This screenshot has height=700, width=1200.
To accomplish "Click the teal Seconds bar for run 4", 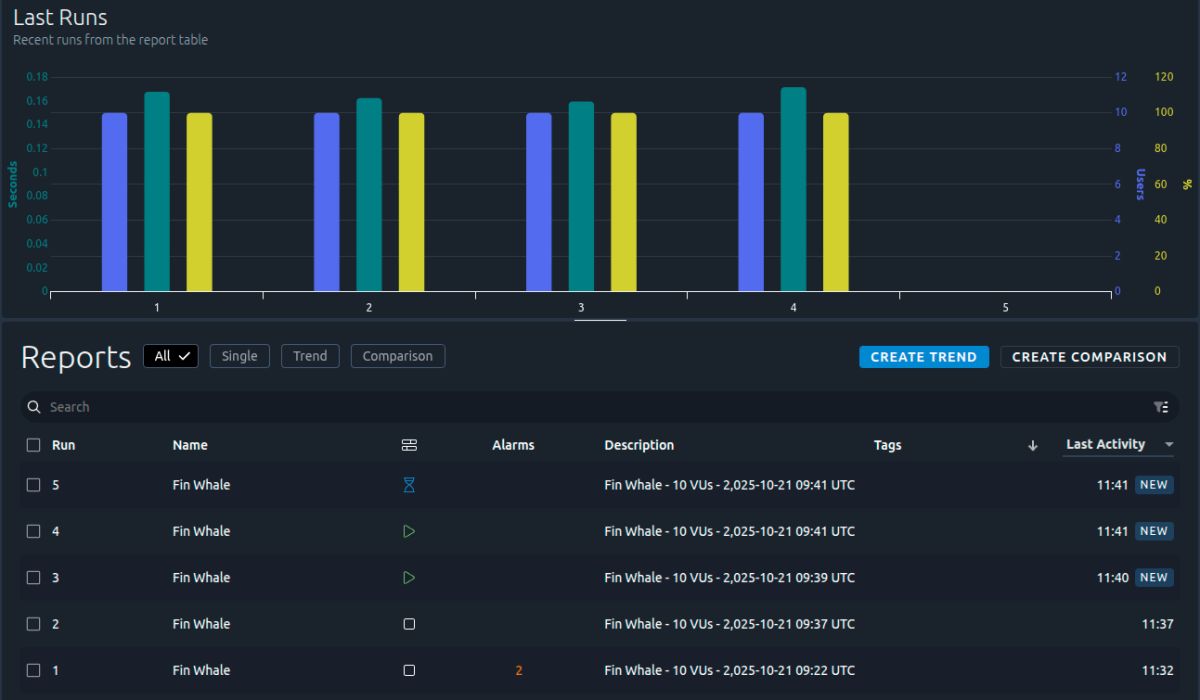I will [793, 190].
